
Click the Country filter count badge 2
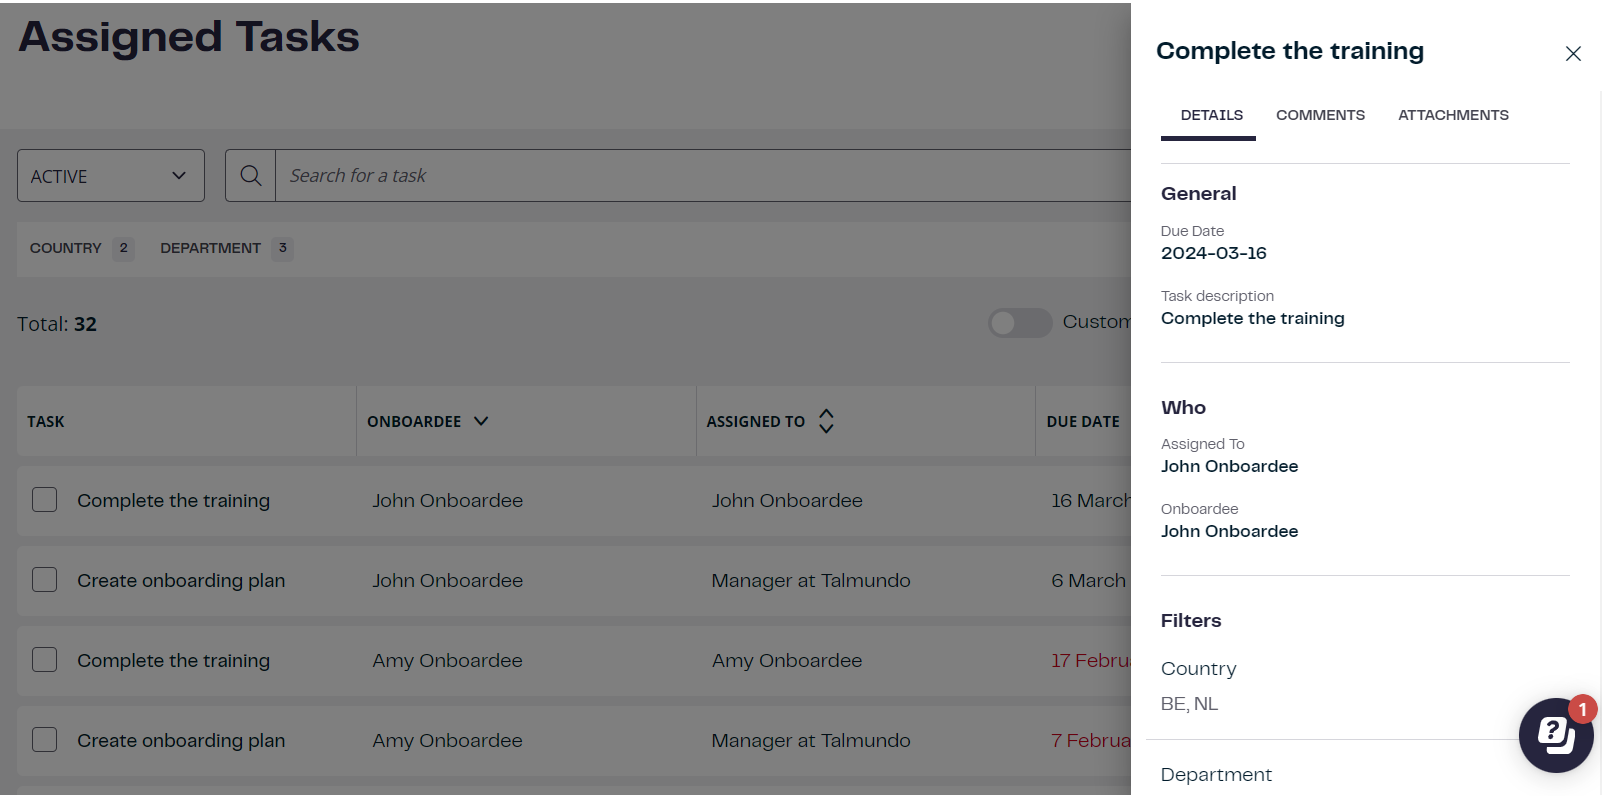(123, 248)
